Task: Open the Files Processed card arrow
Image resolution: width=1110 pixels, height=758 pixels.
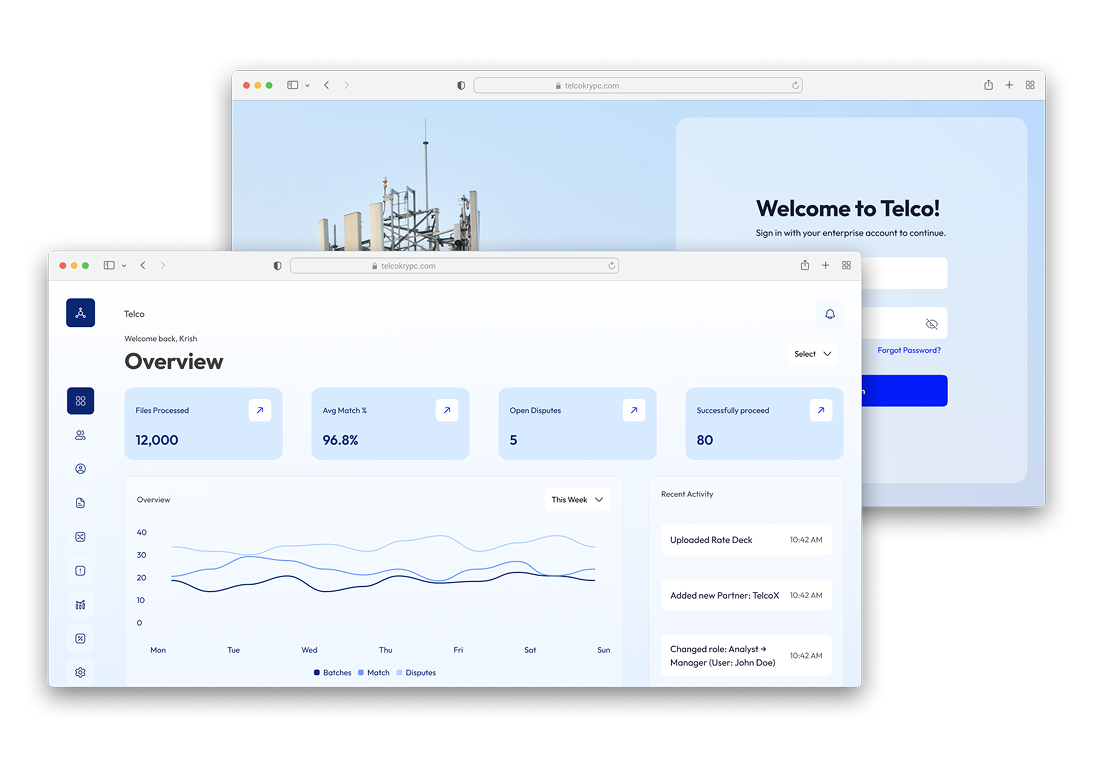Action: (260, 410)
